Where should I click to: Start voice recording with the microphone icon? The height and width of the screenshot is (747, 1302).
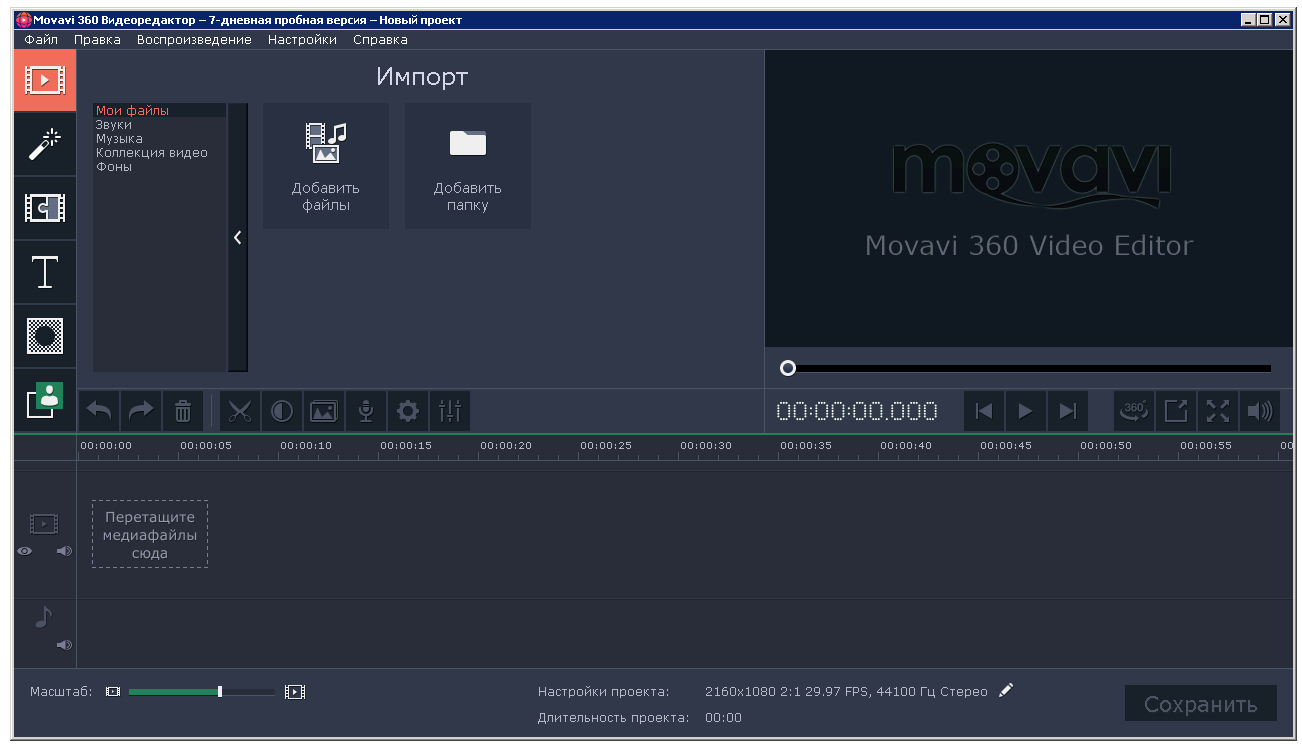click(x=365, y=410)
